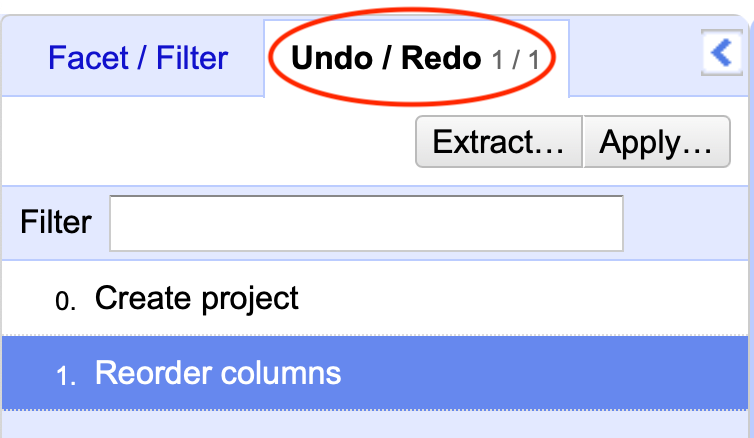Viewport: 754px width, 438px height.
Task: Collapse the left panel with arrow icon
Action: (722, 53)
